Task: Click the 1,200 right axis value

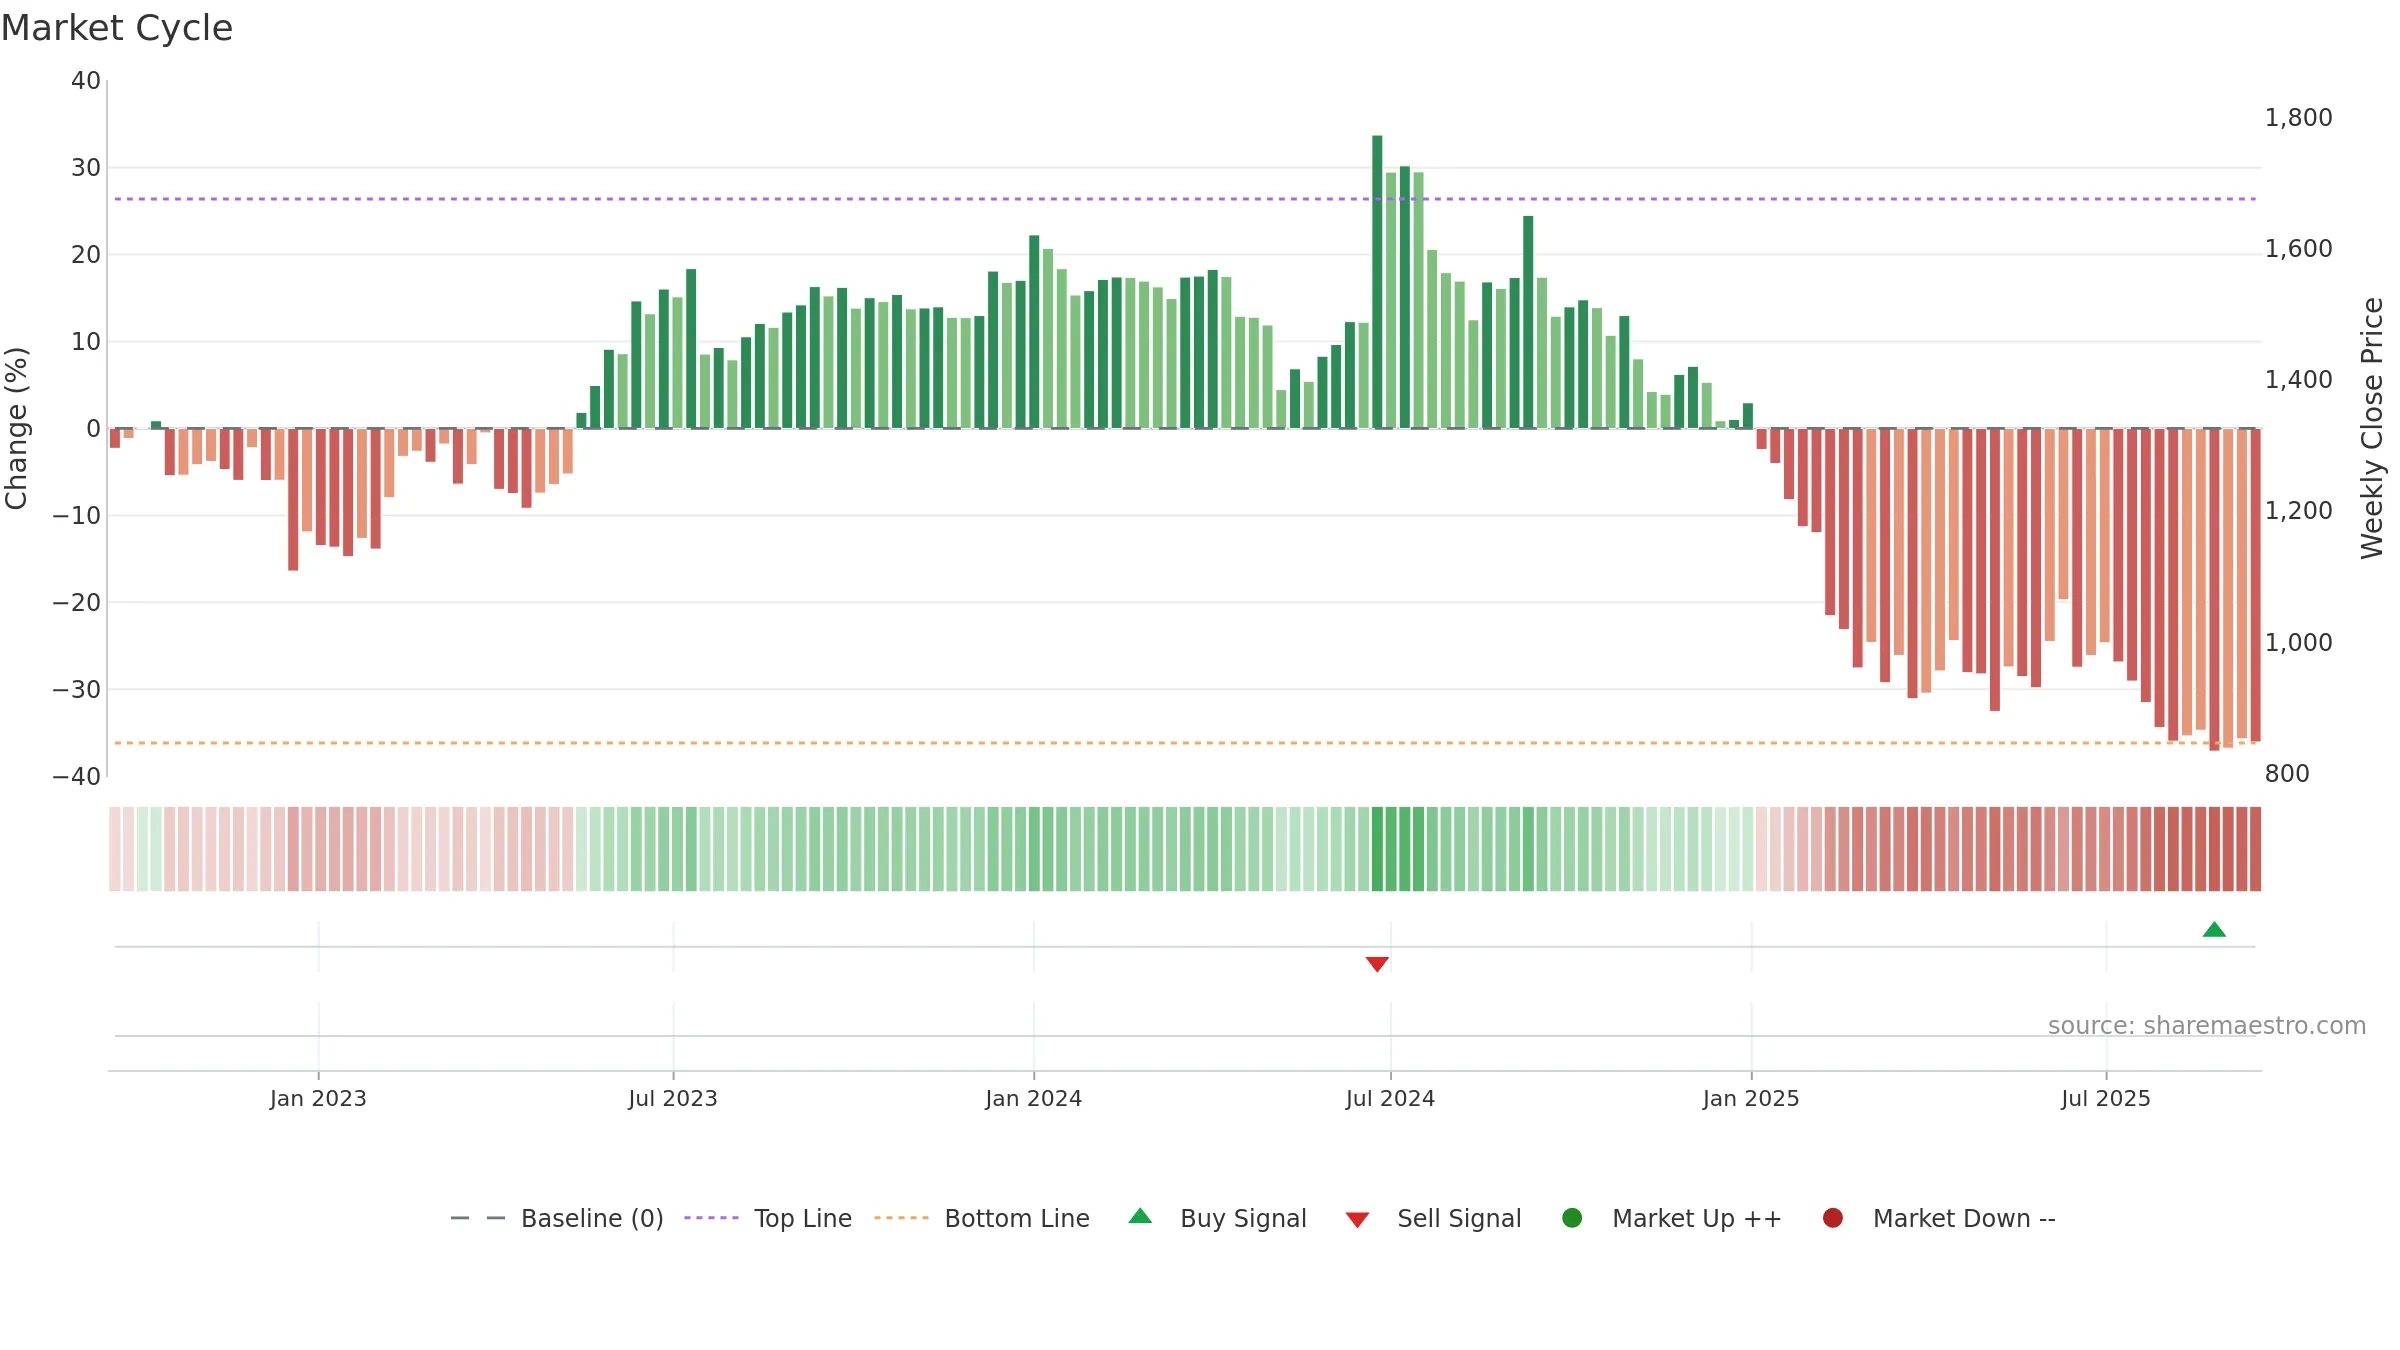Action: (2298, 511)
